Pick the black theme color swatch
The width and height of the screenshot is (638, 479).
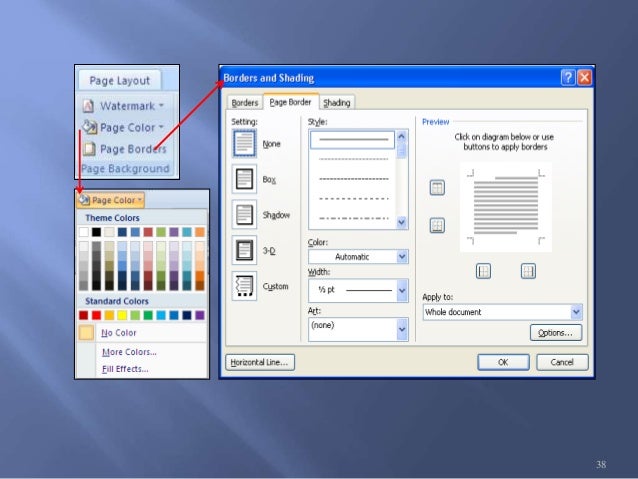[x=96, y=232]
